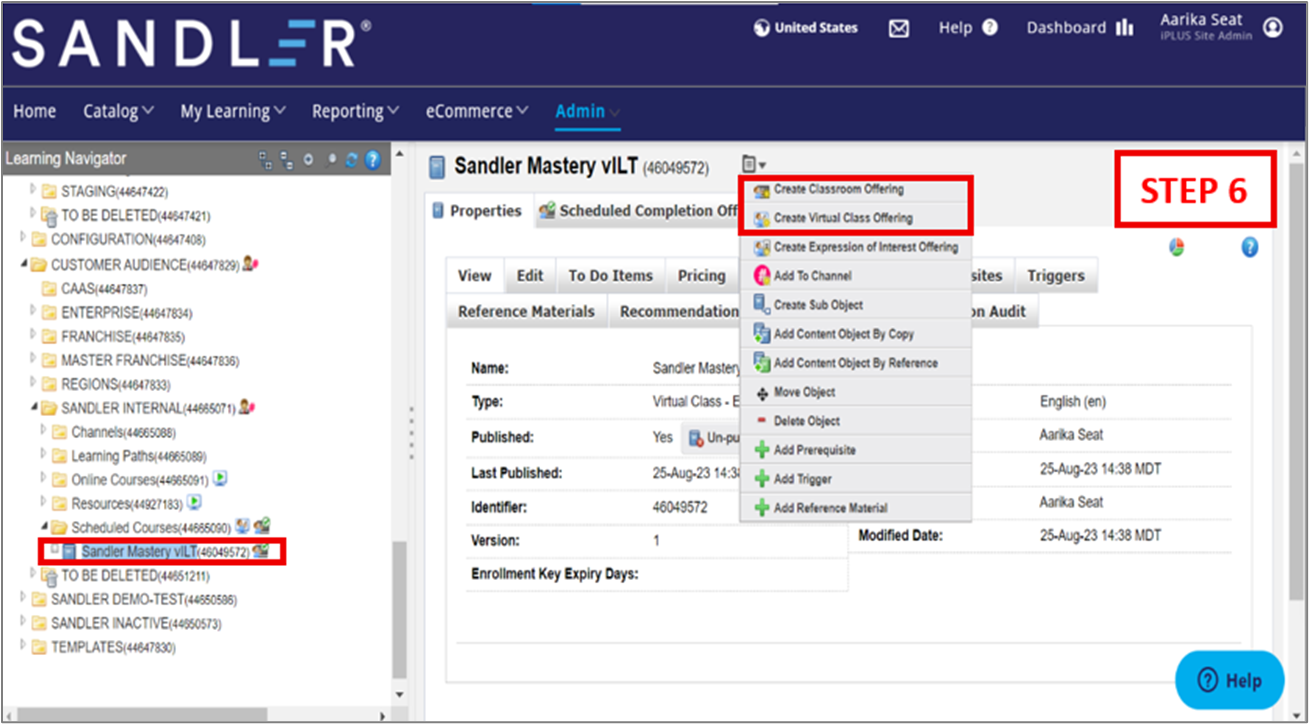This screenshot has width=1309, height=724.
Task: Open the object actions dropdown next to title
Action: [754, 165]
